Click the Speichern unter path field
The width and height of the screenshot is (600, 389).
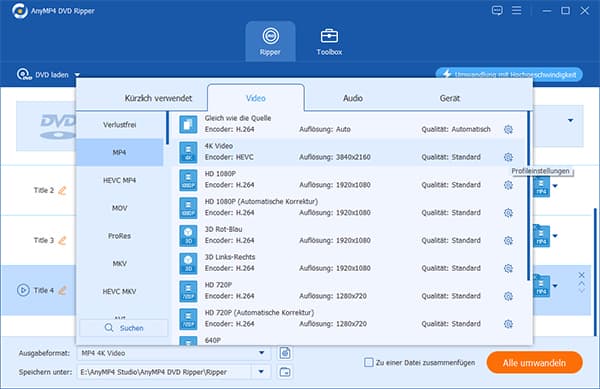click(x=165, y=372)
